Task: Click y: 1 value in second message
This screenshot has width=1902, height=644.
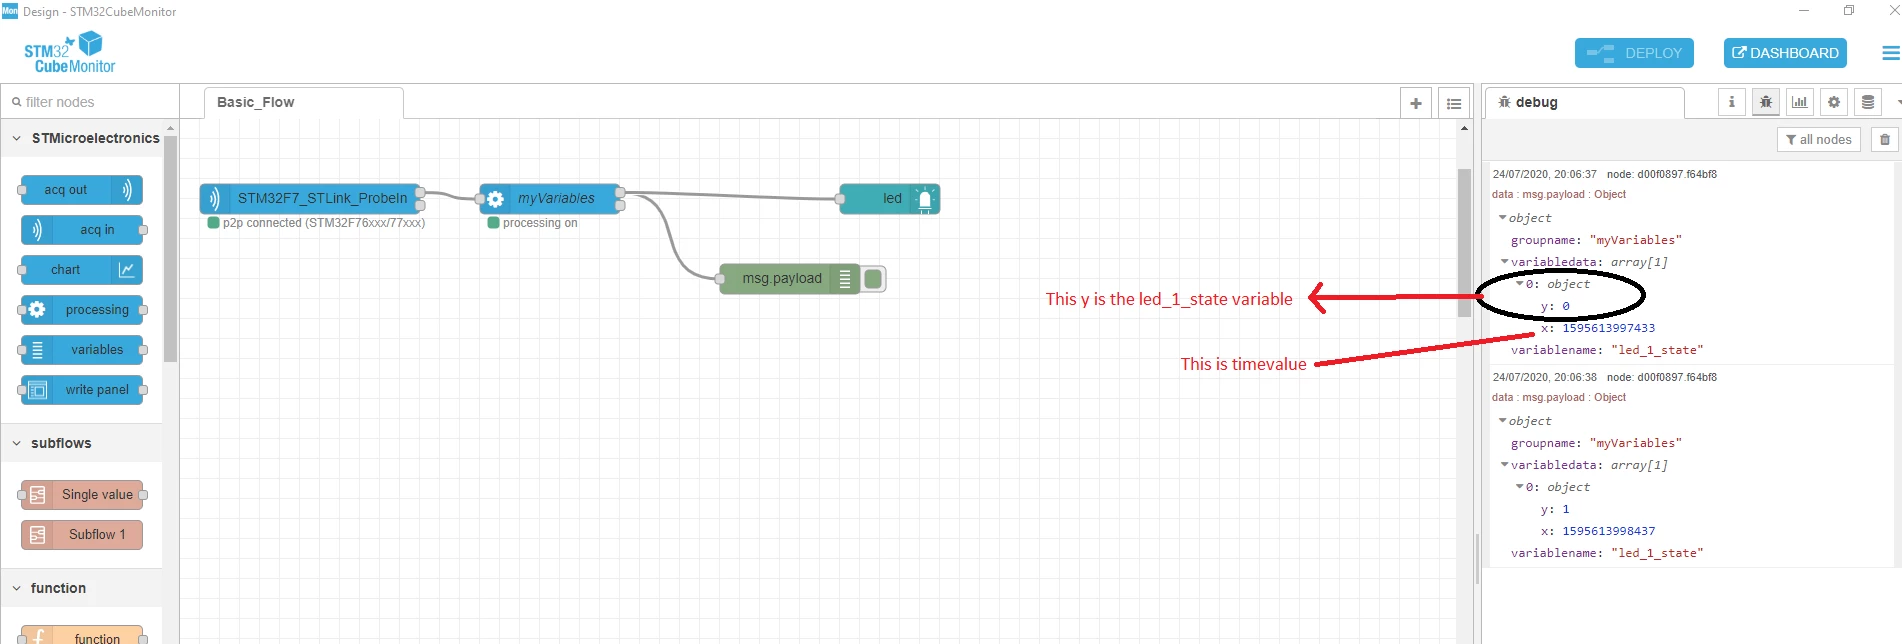Action: tap(1565, 509)
